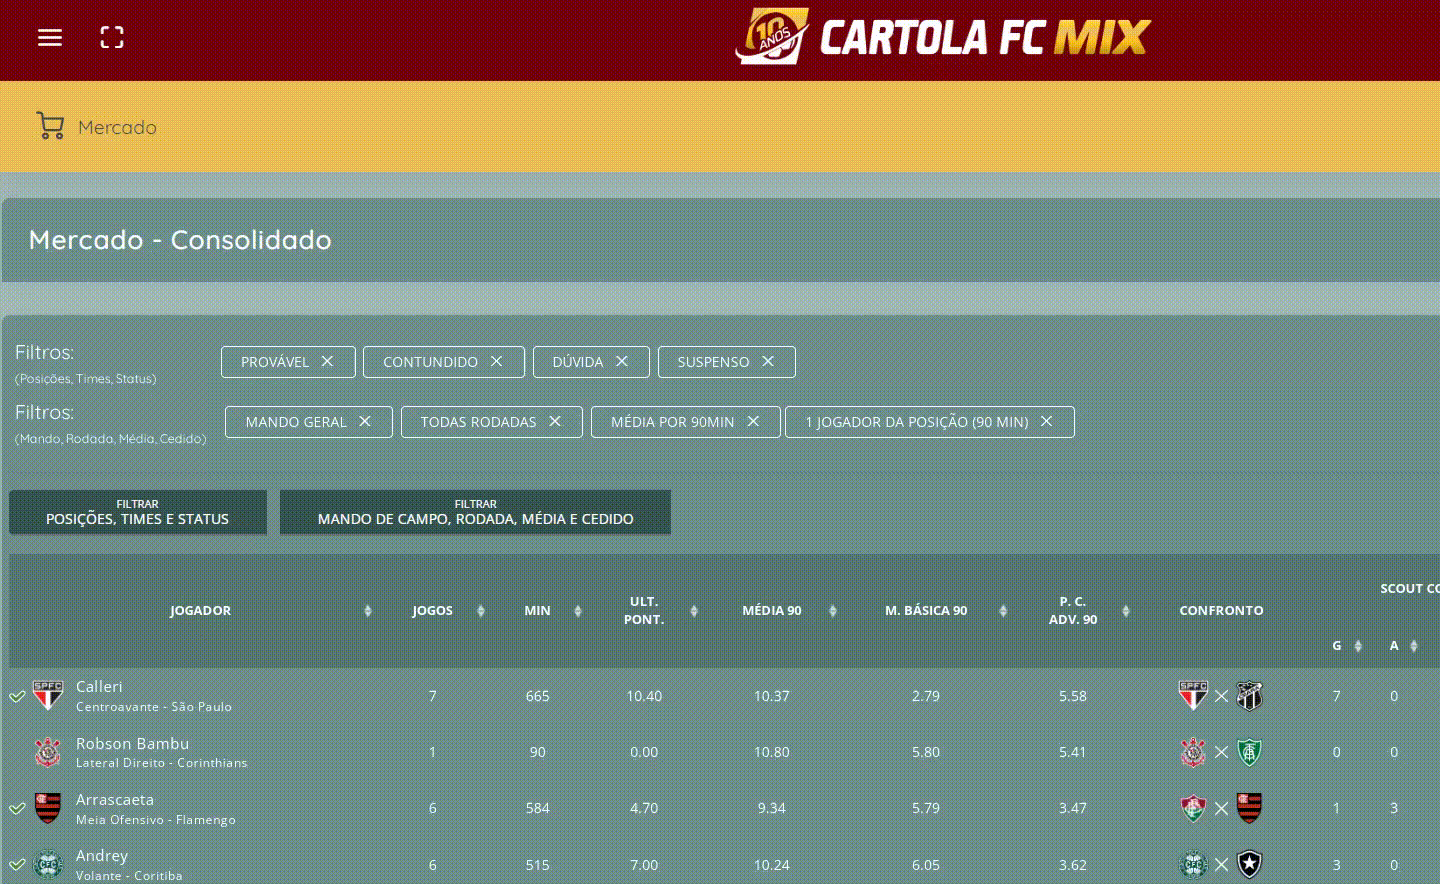The height and width of the screenshot is (884, 1440).
Task: Click Calleri's Média 90 value 10.37
Action: pos(771,696)
